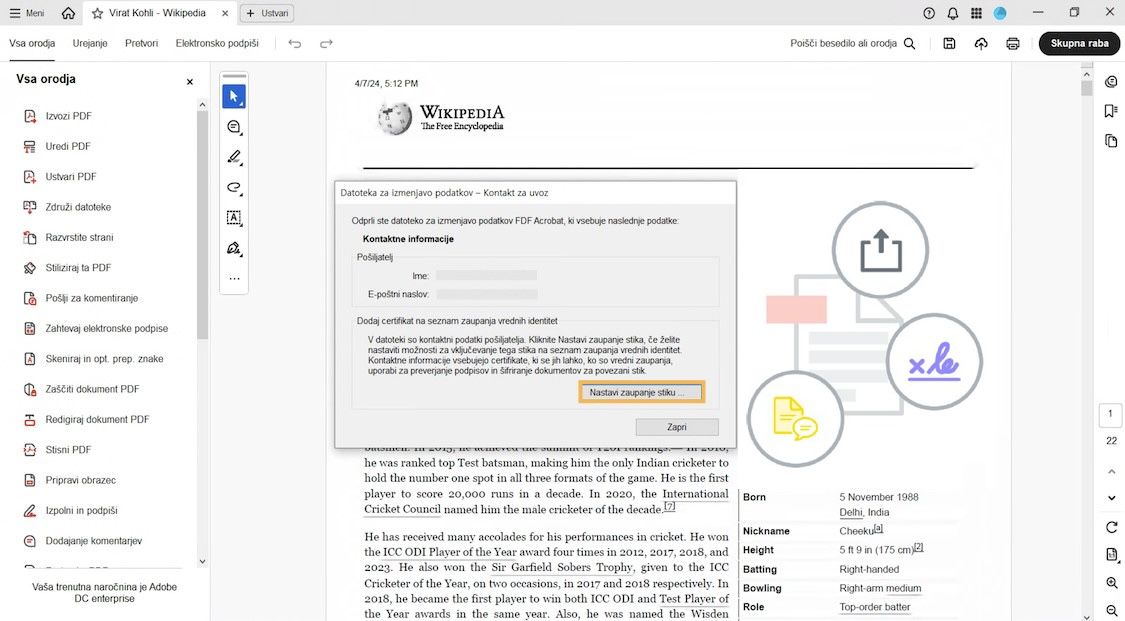
Task: Click the rotate view icon
Action: 1111,527
